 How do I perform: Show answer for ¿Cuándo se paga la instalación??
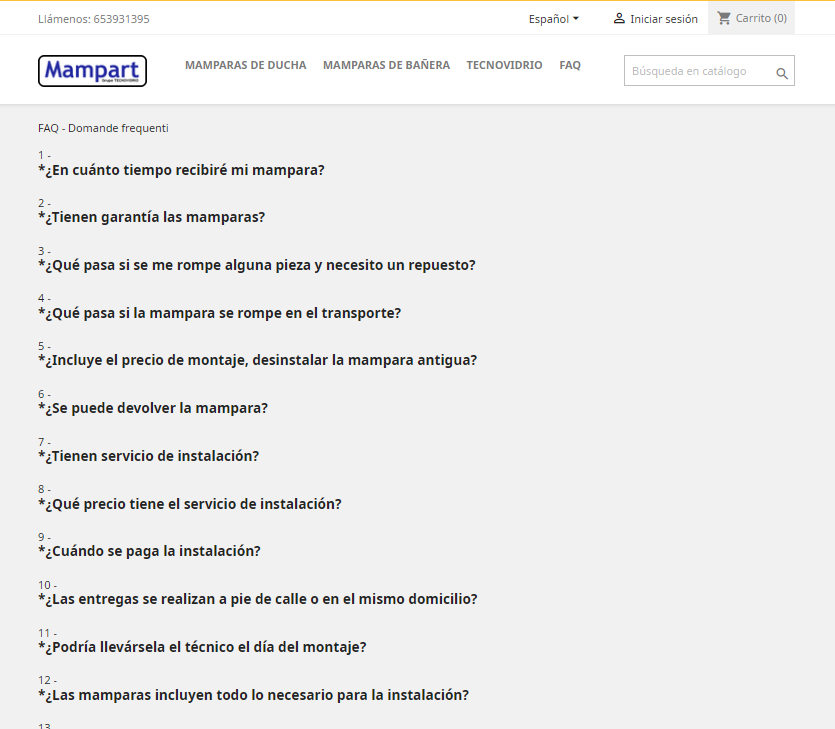(149, 551)
